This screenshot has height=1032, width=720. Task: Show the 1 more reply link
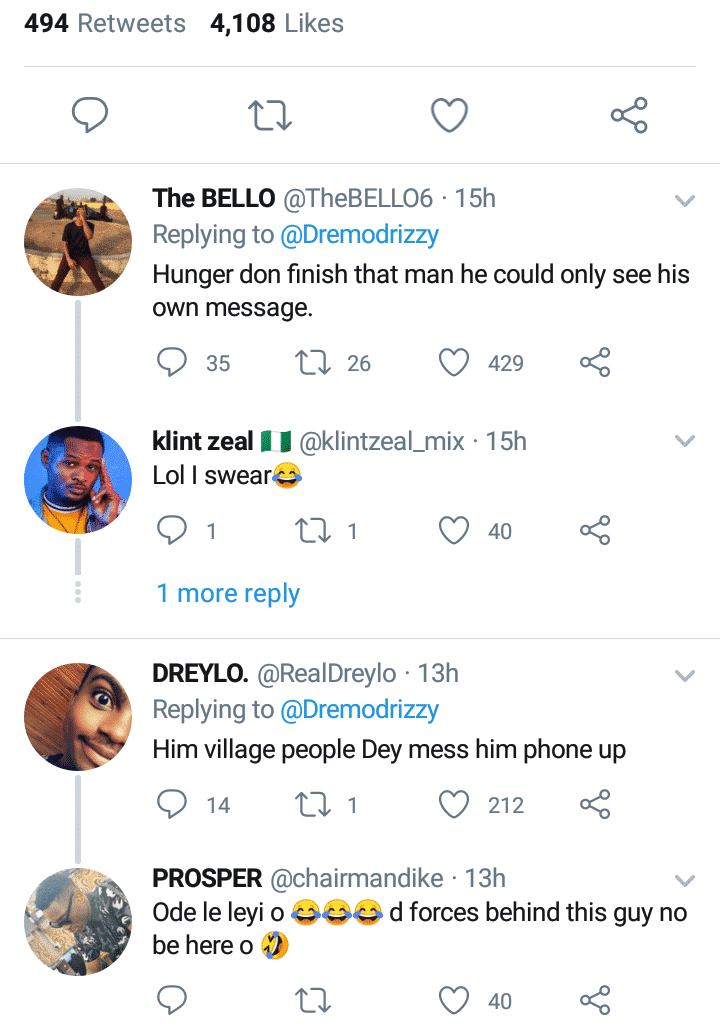click(x=228, y=593)
